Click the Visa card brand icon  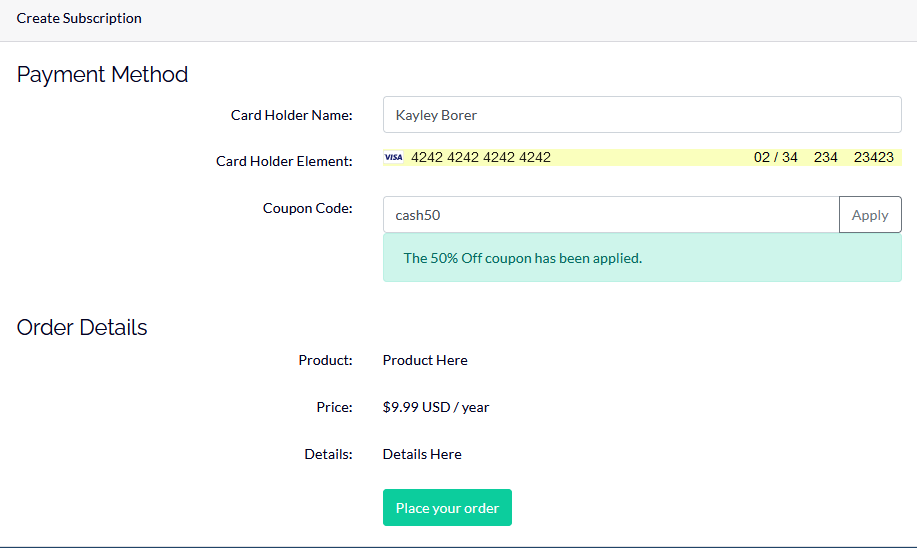pos(394,157)
